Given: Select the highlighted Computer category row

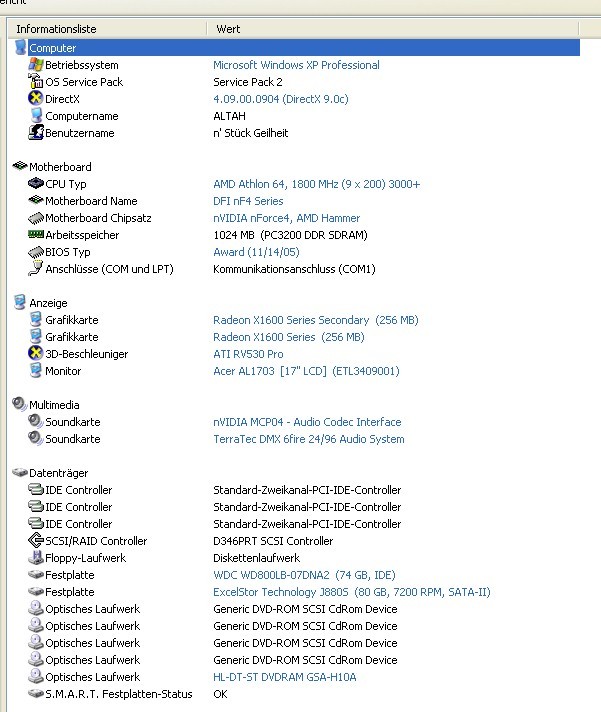Looking at the screenshot, I should pos(304,48).
